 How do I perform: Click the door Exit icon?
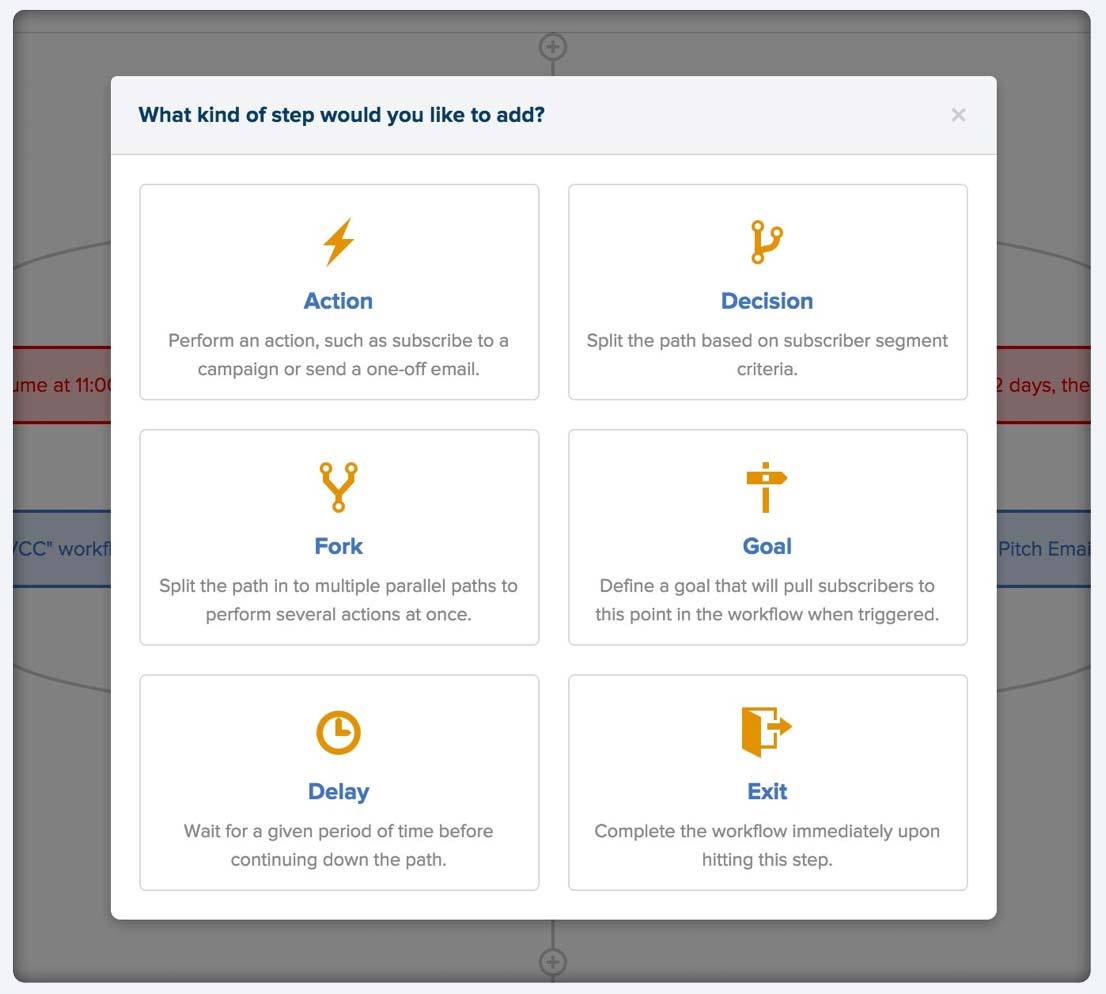tap(767, 732)
